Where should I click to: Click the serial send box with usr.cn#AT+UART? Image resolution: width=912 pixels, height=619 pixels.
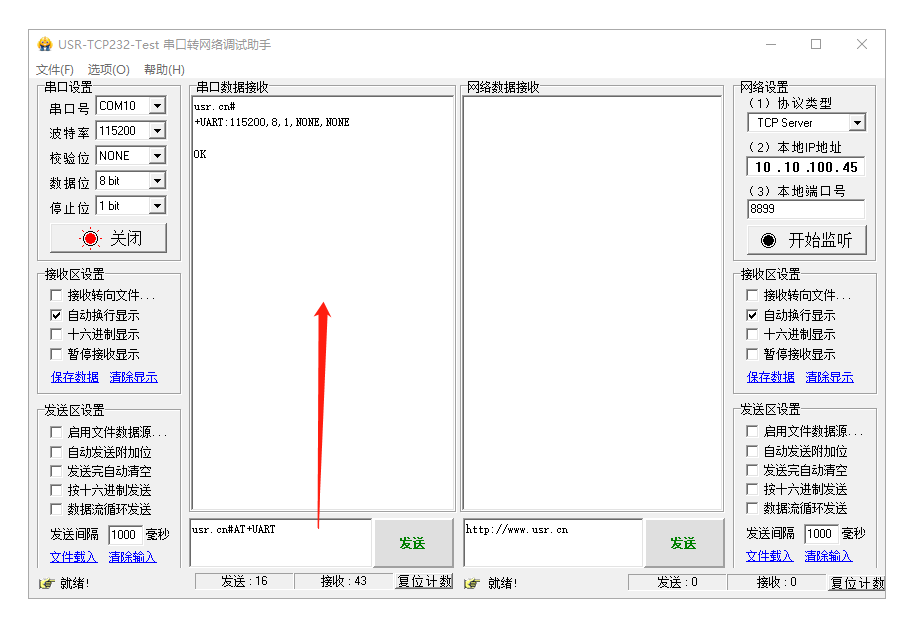281,543
